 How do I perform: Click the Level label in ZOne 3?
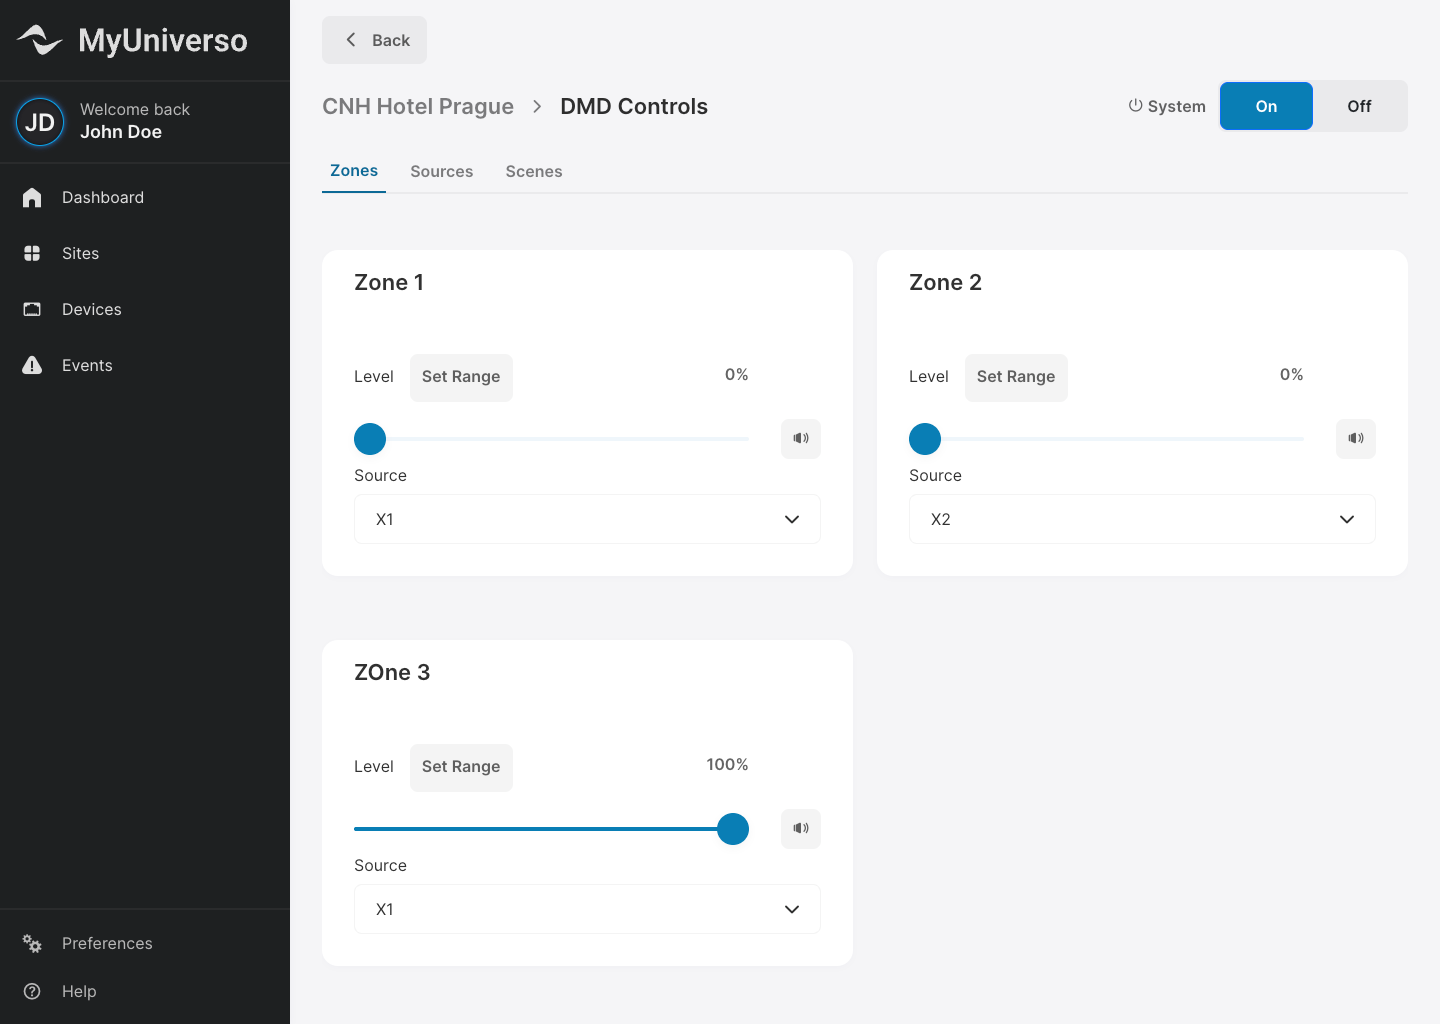[374, 767]
